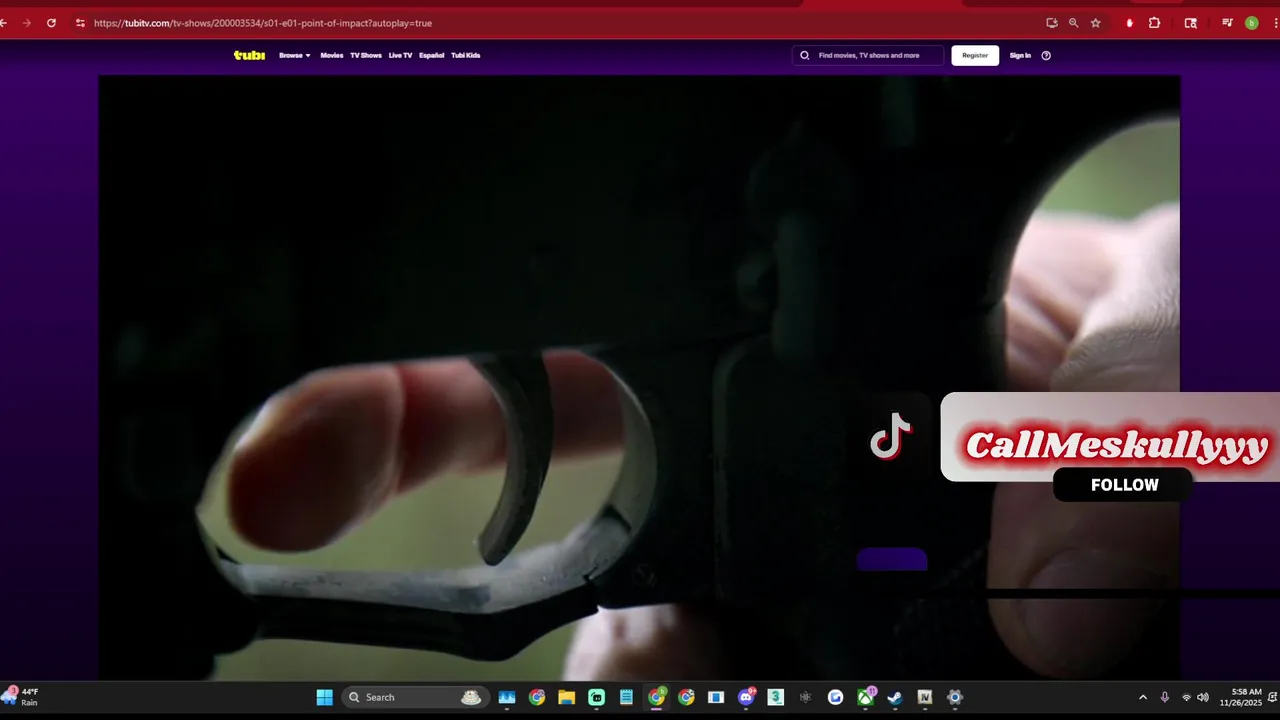The image size is (1280, 720).
Task: Switch to Español content
Action: [x=432, y=55]
